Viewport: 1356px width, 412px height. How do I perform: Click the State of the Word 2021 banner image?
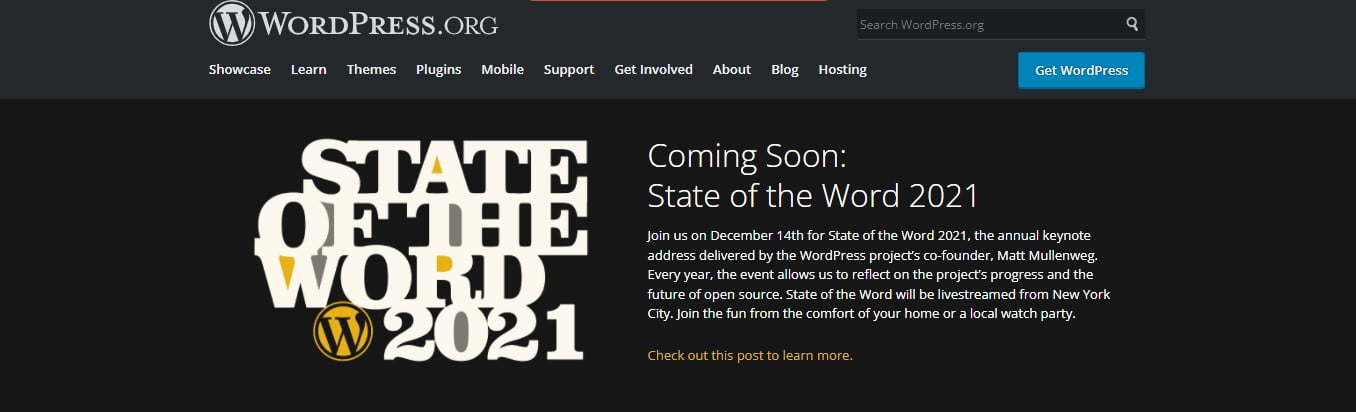pyautogui.click(x=421, y=250)
